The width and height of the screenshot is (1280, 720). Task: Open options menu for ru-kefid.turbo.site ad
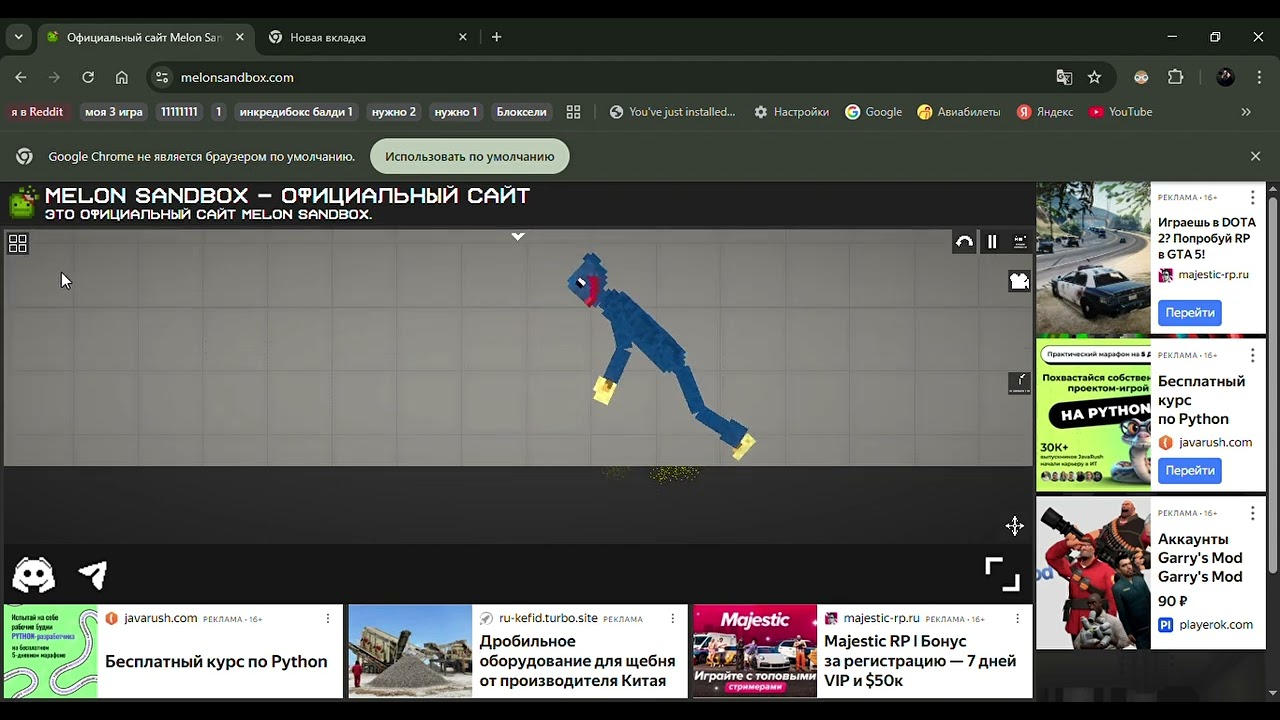coord(672,619)
